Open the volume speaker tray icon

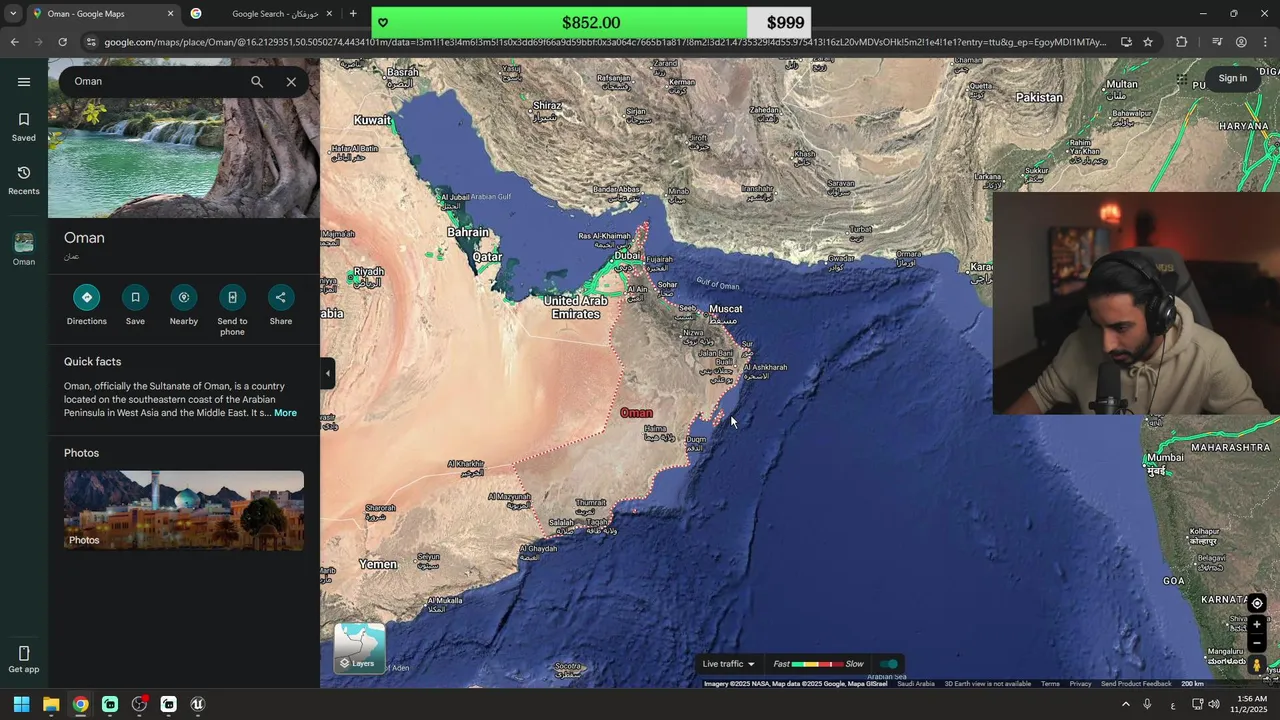1214,704
